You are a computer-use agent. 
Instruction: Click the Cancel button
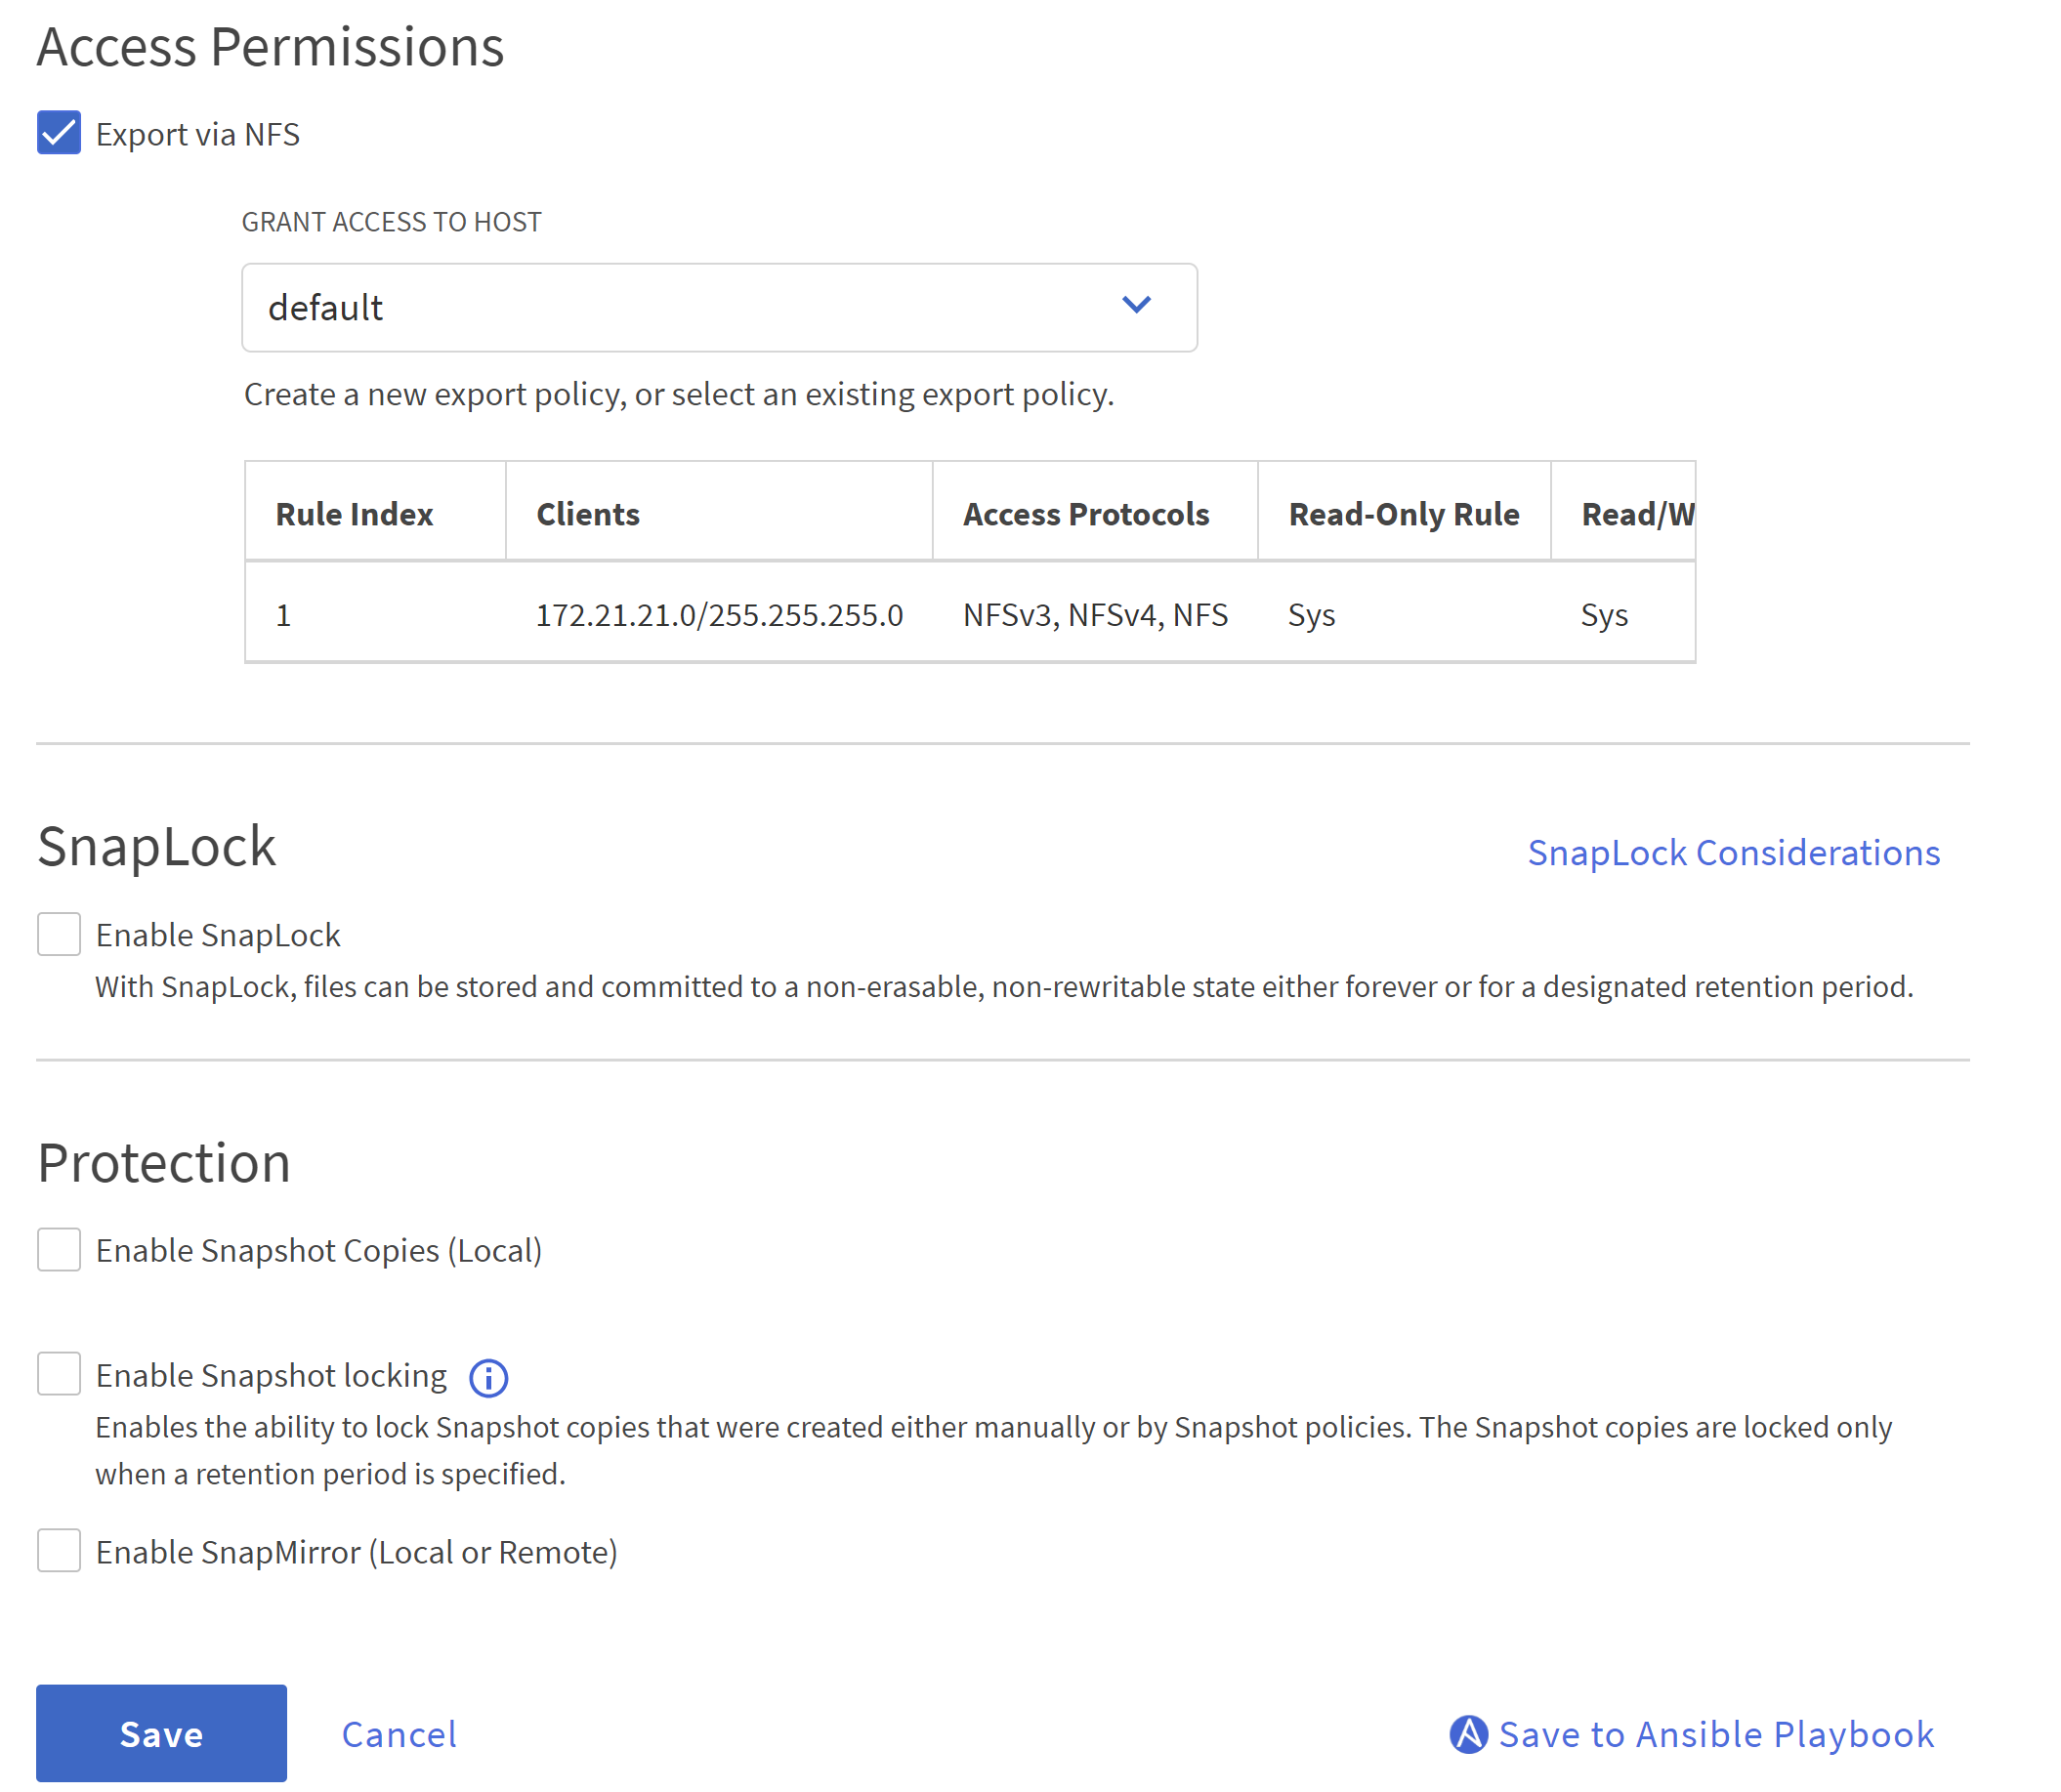tap(398, 1734)
